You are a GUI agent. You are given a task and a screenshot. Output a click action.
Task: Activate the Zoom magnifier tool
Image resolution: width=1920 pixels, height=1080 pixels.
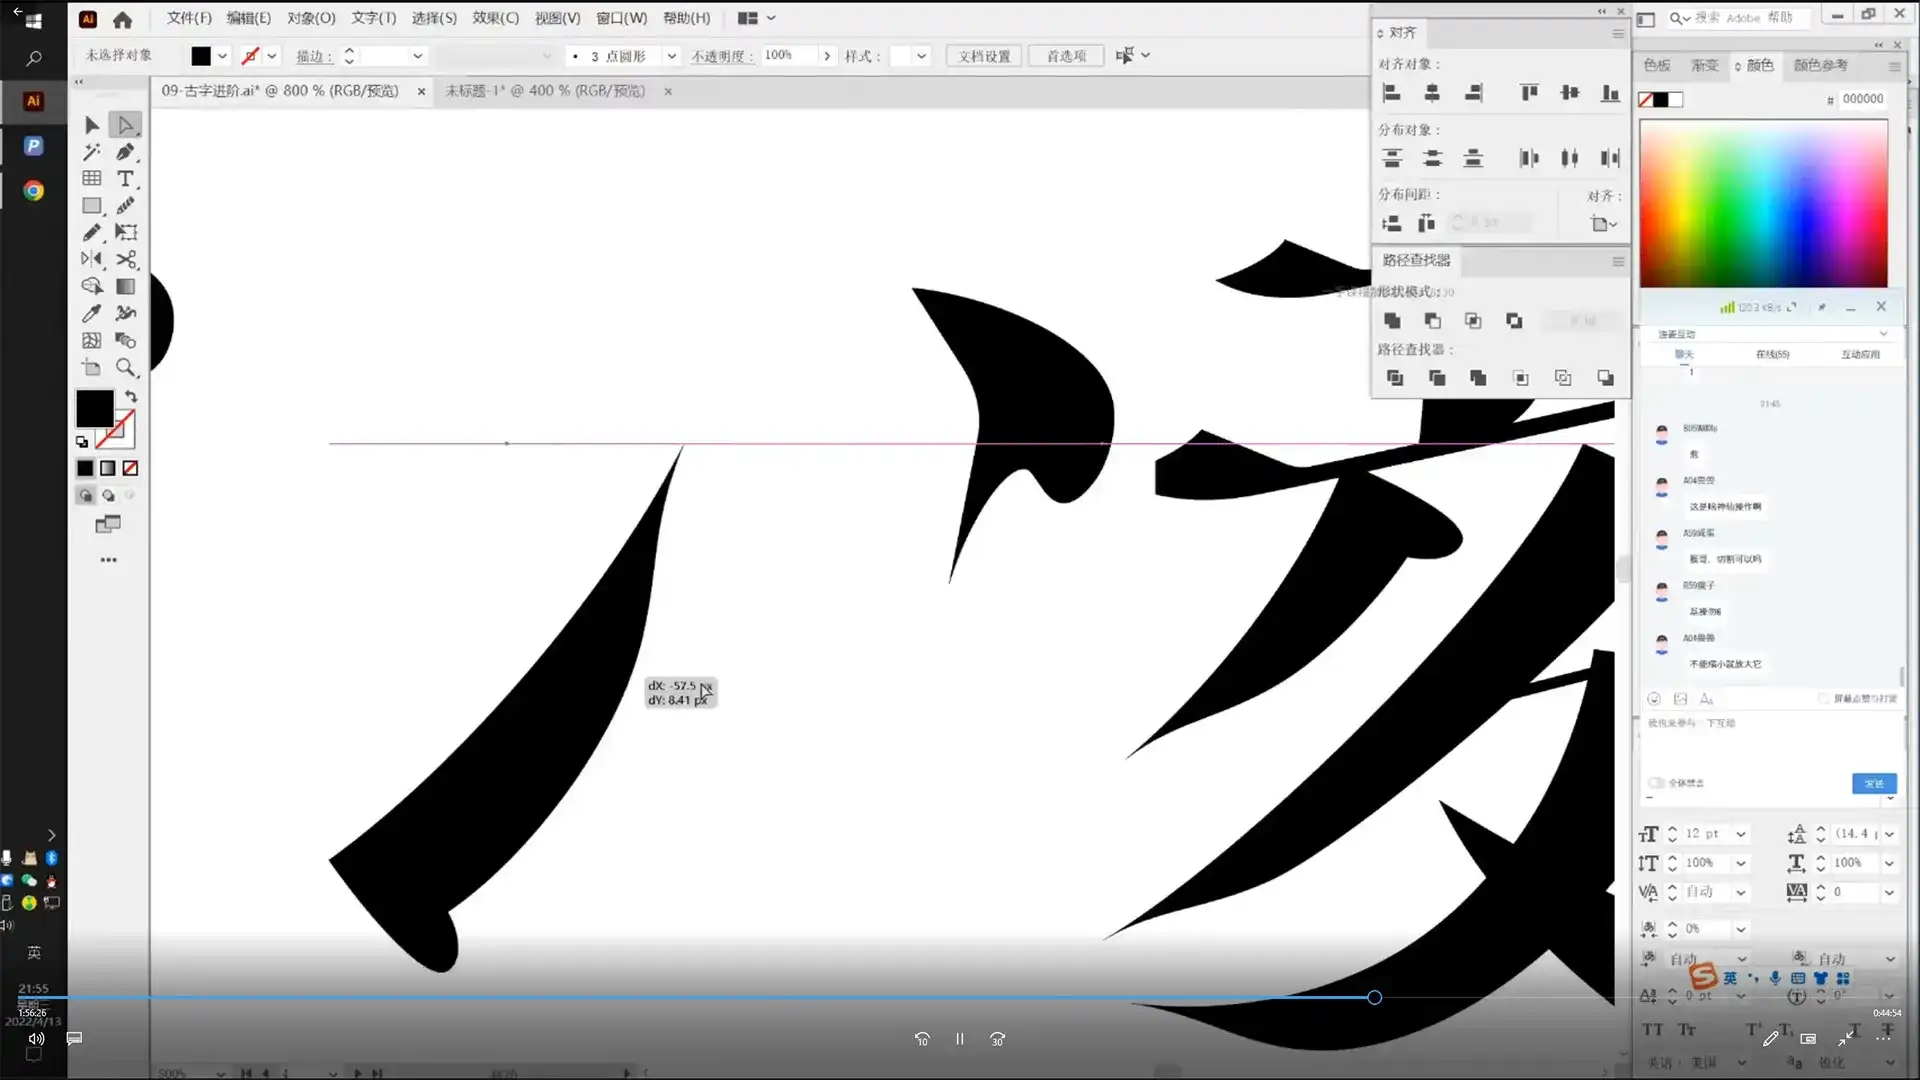coord(126,367)
